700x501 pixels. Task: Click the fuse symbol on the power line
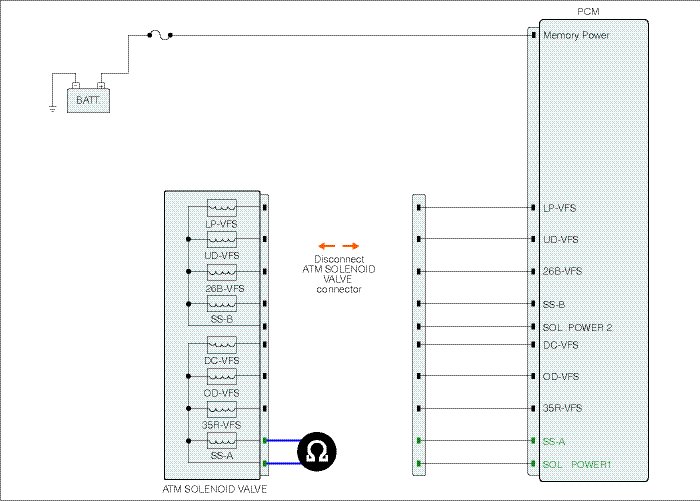160,35
